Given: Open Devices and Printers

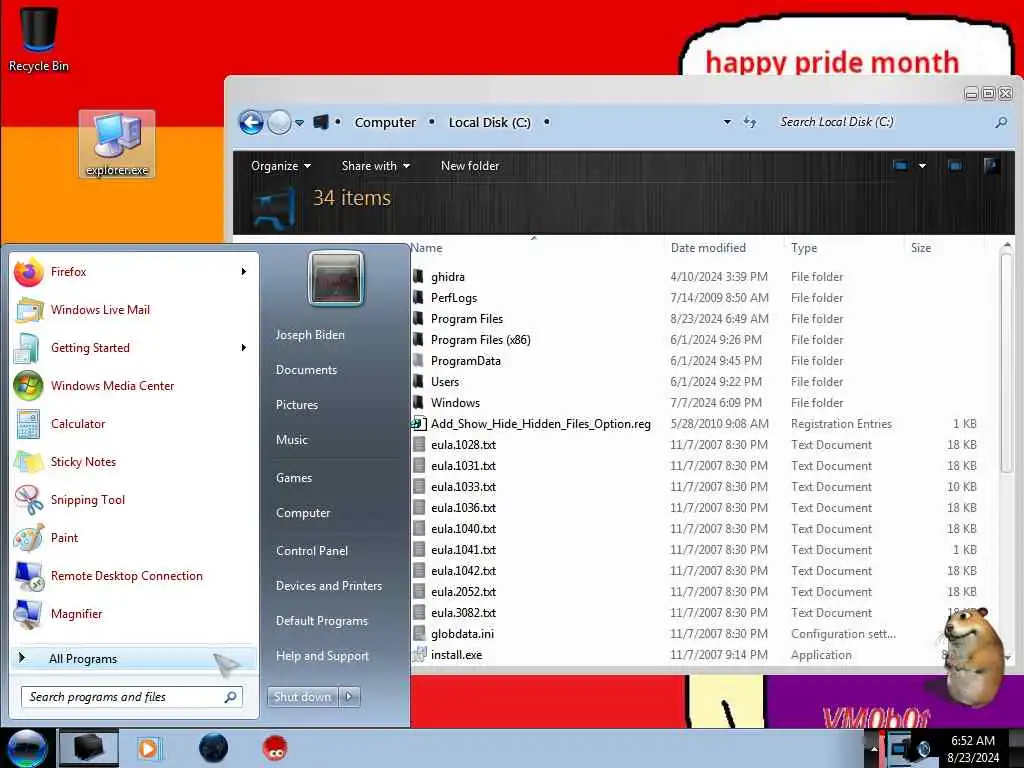Looking at the screenshot, I should click(x=328, y=586).
